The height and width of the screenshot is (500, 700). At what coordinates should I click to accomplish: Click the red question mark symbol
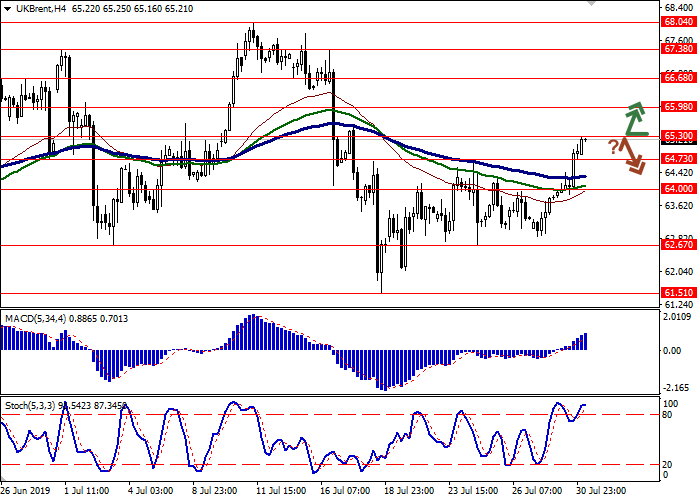point(613,148)
